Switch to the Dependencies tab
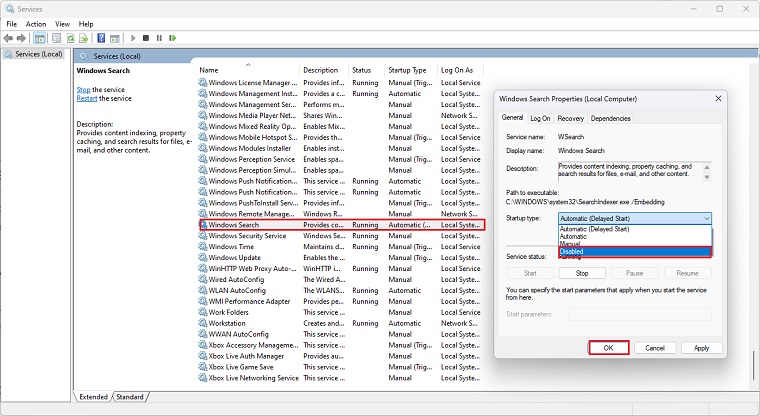The height and width of the screenshot is (416, 760). 610,118
